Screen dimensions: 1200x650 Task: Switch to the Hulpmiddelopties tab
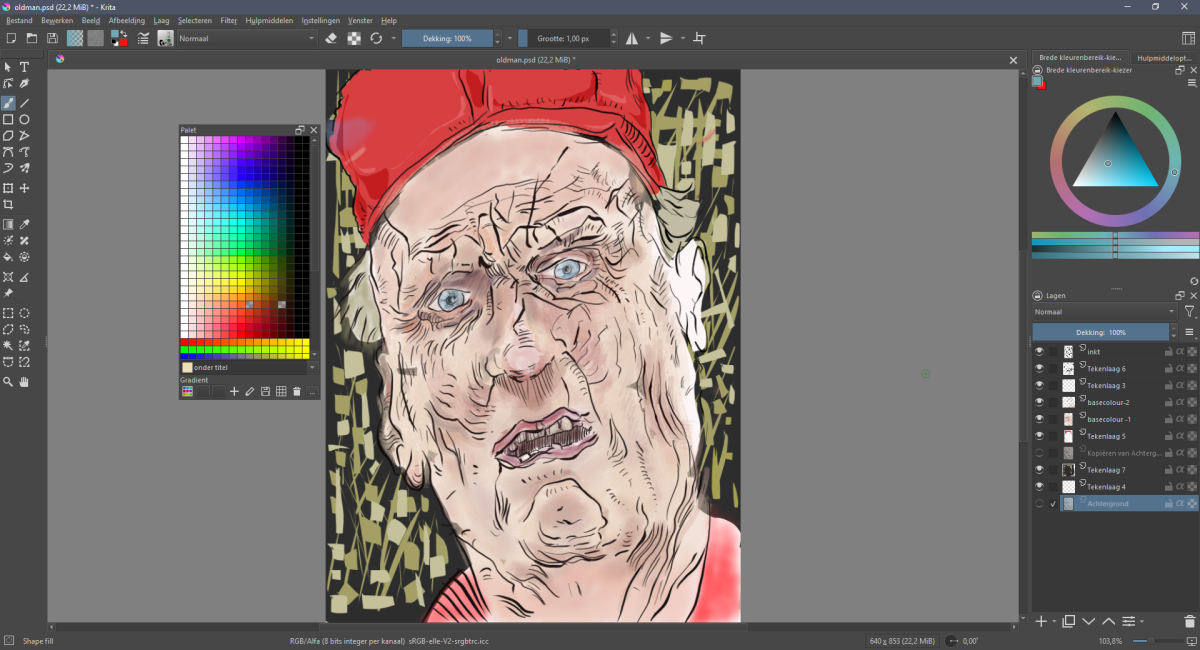(1165, 58)
